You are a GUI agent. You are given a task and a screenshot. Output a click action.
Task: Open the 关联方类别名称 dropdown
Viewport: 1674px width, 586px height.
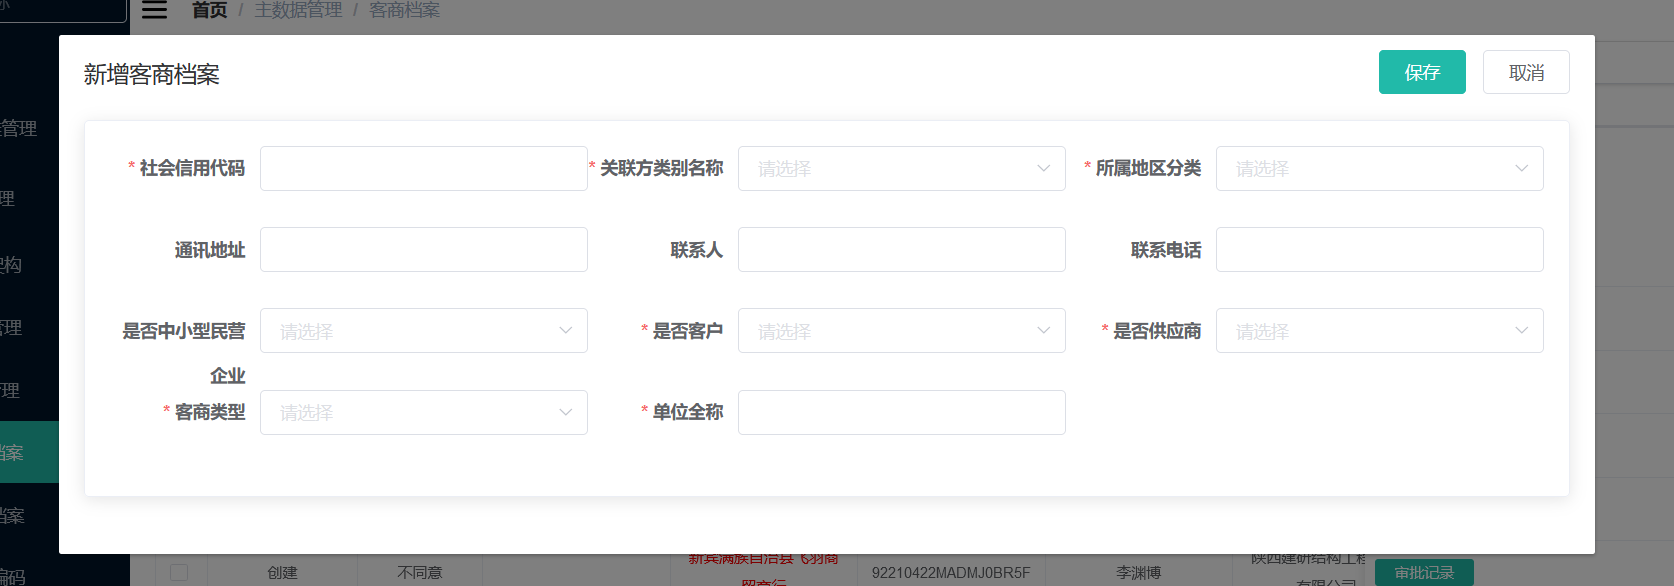pos(900,168)
